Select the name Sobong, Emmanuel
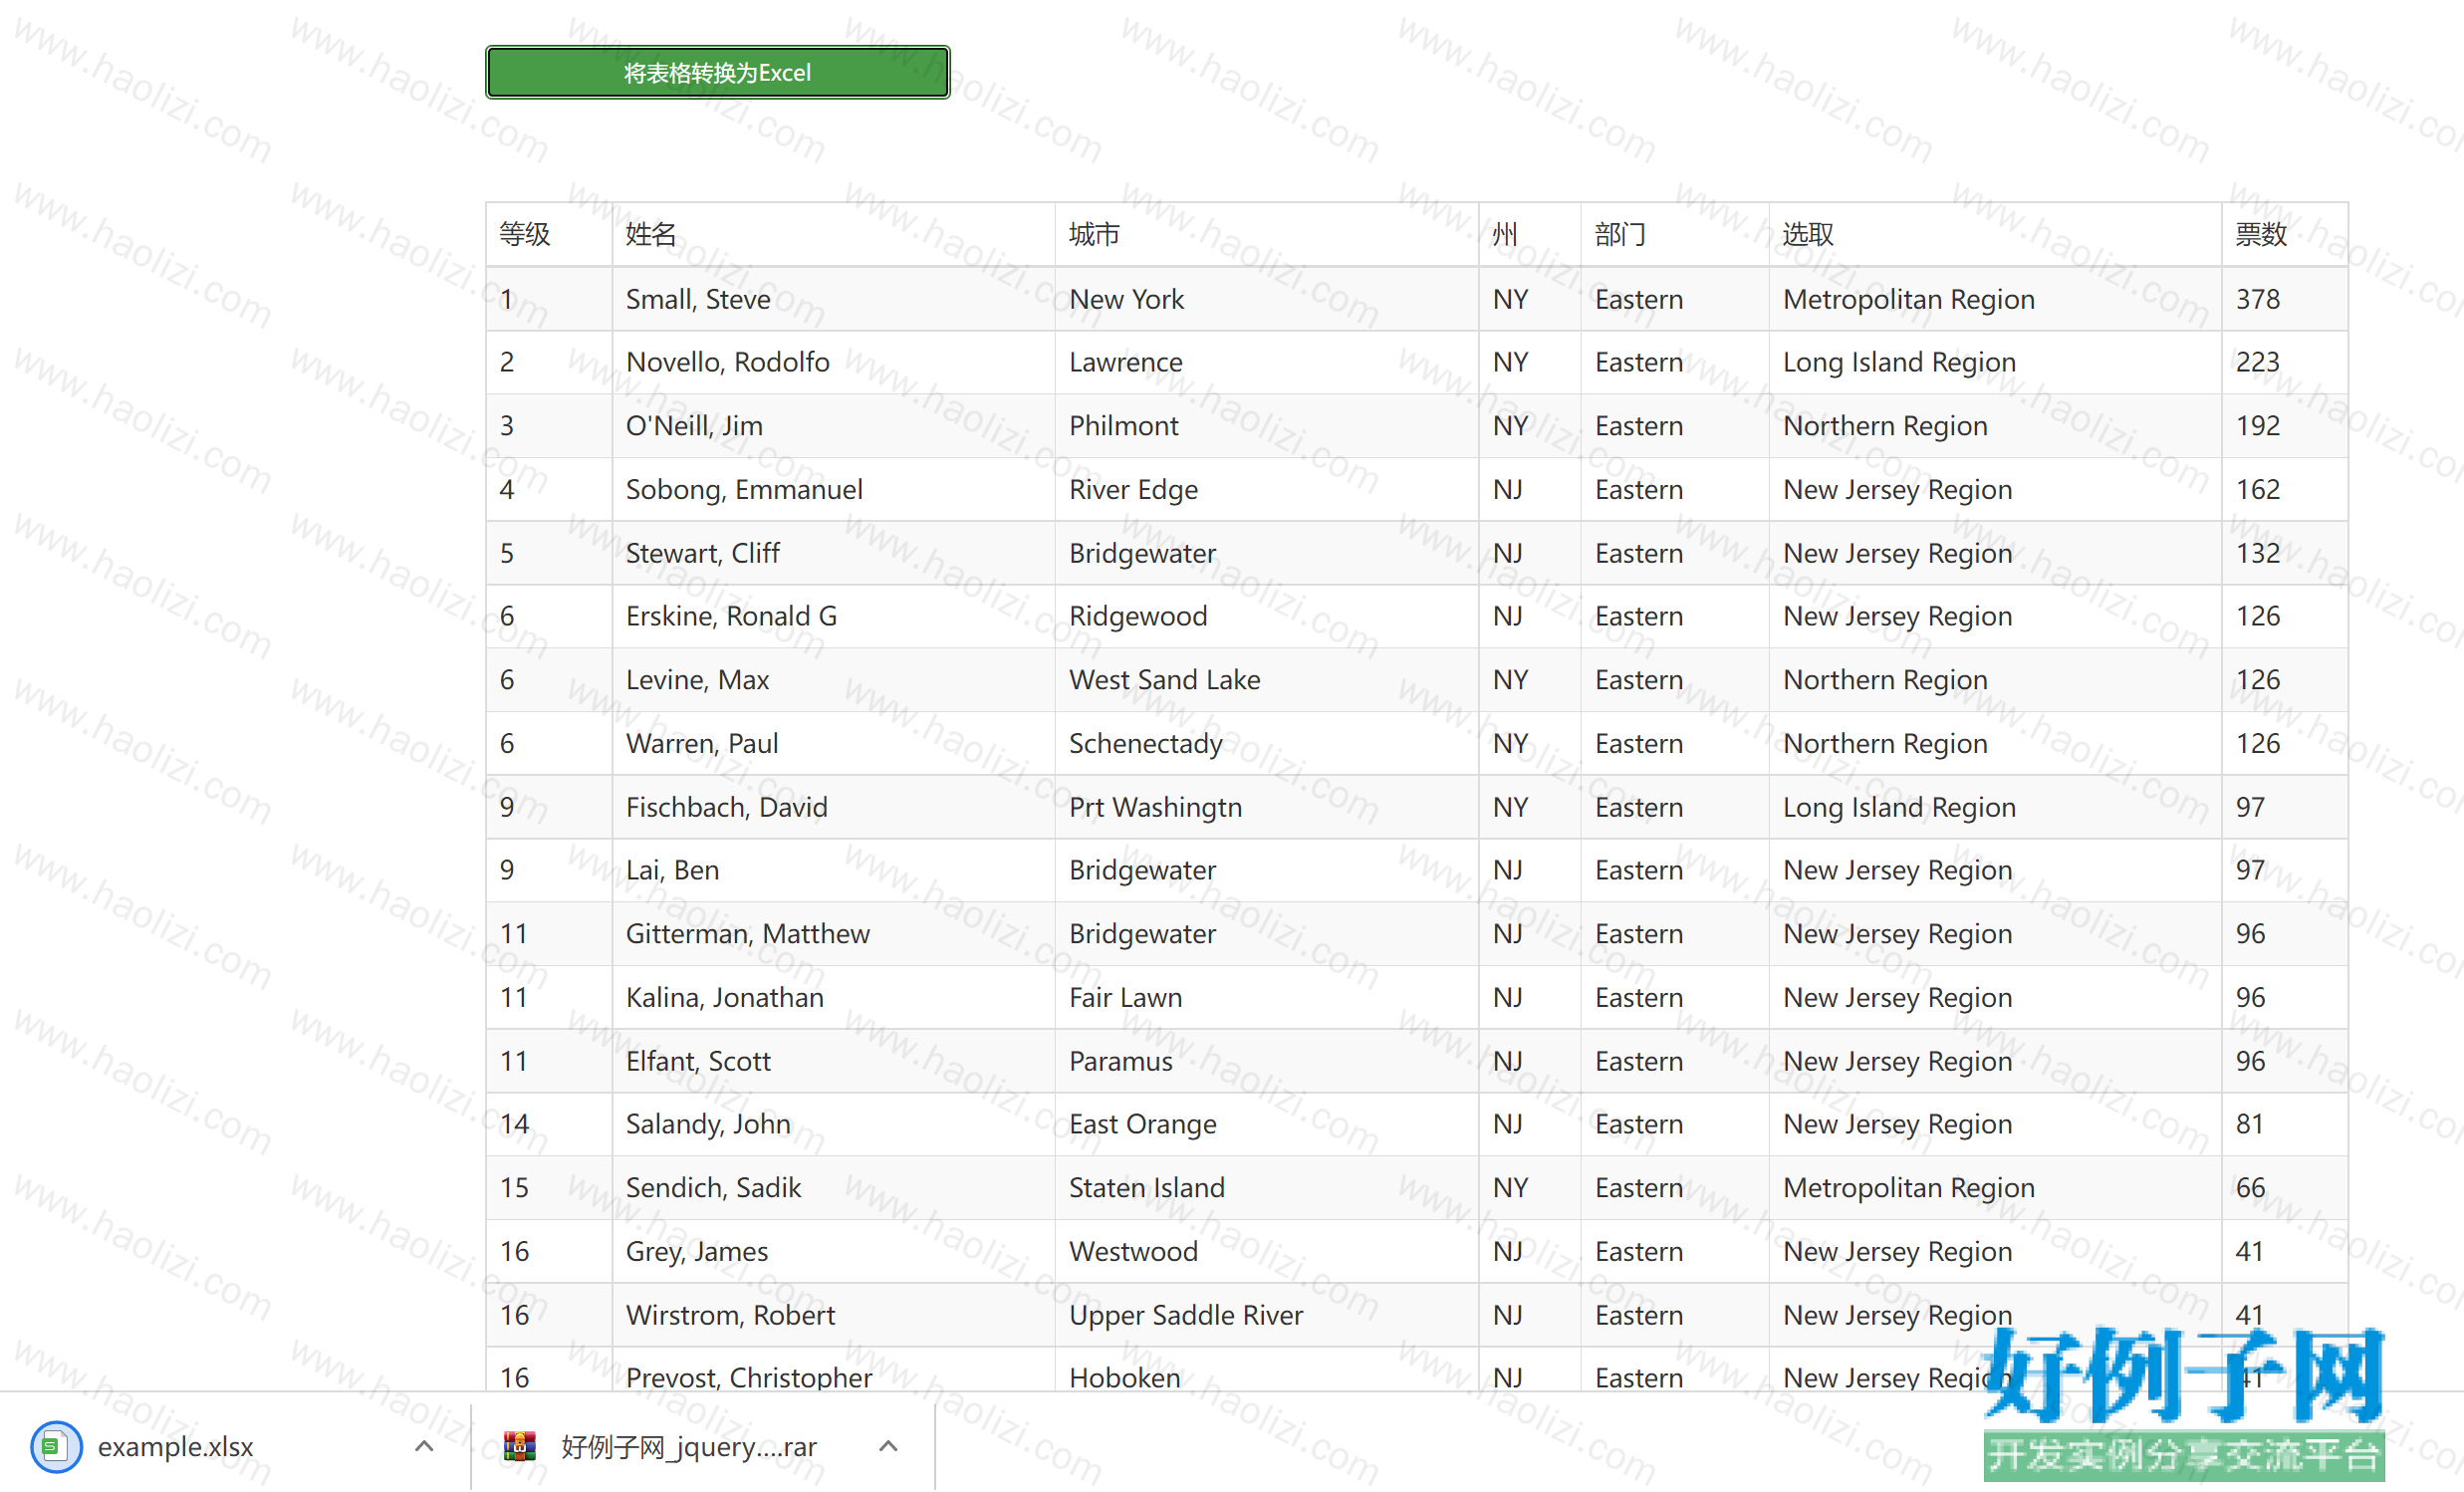The image size is (2464, 1492). pyautogui.click(x=744, y=489)
